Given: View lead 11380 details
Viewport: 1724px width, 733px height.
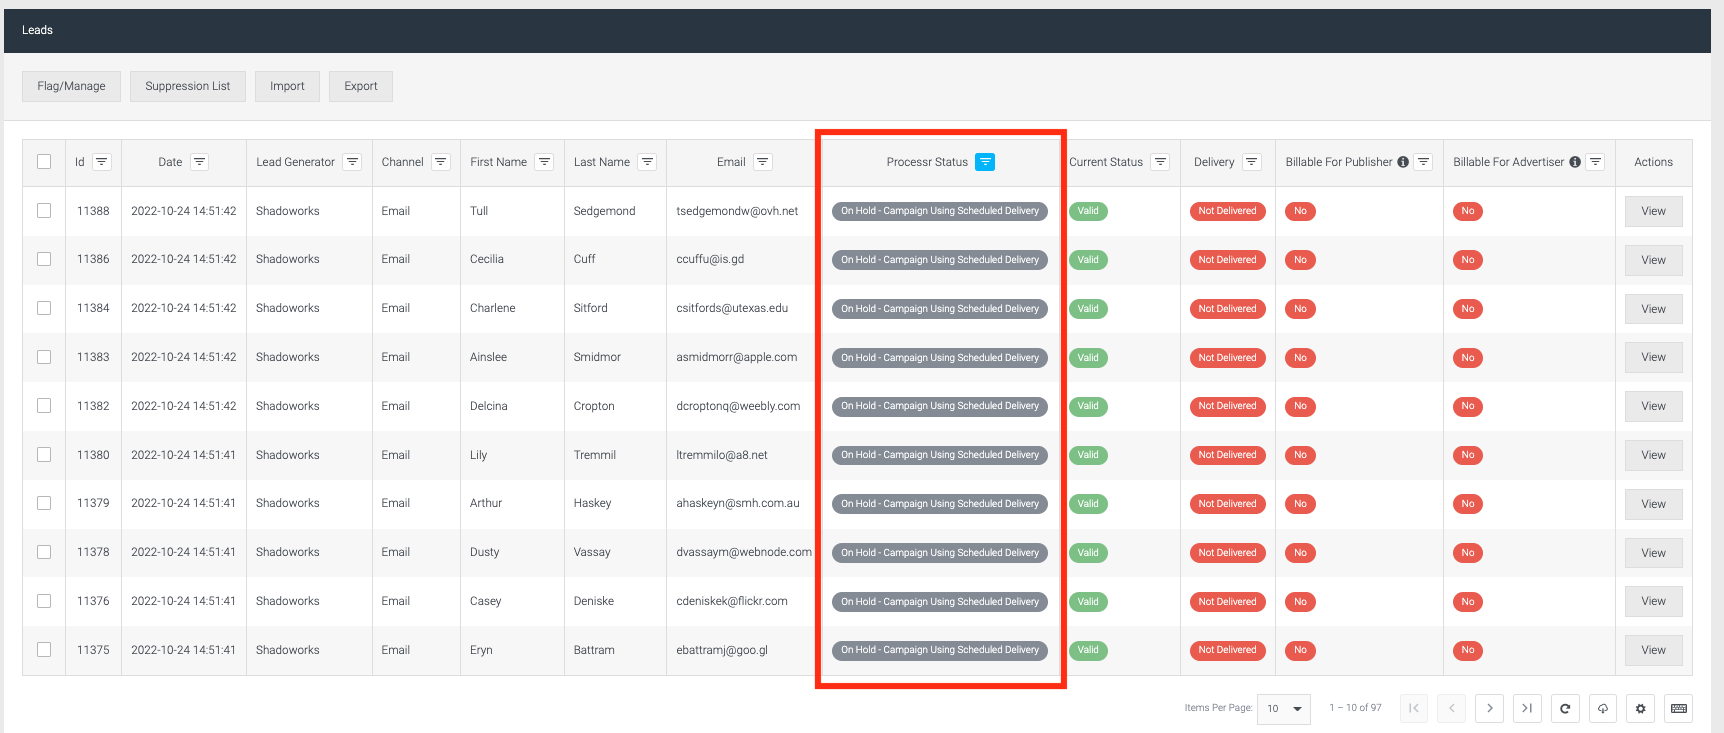Looking at the screenshot, I should (x=1654, y=455).
